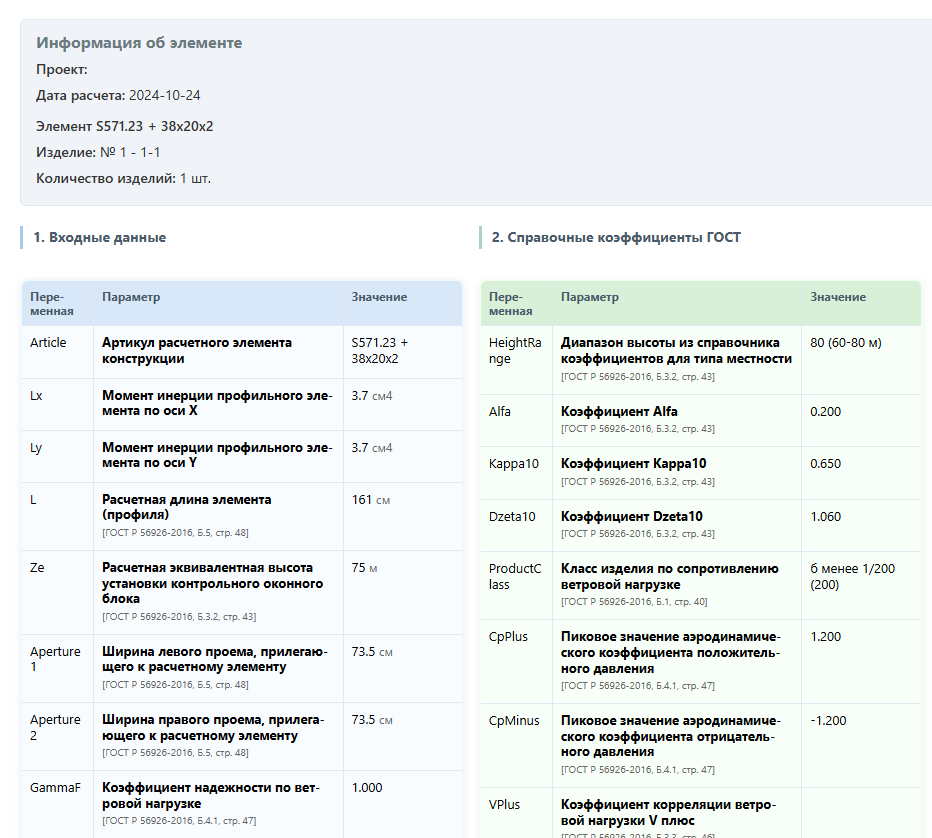This screenshot has height=838, width=932.
Task: Click the Ze equivalent height value 75 м
Action: click(364, 568)
